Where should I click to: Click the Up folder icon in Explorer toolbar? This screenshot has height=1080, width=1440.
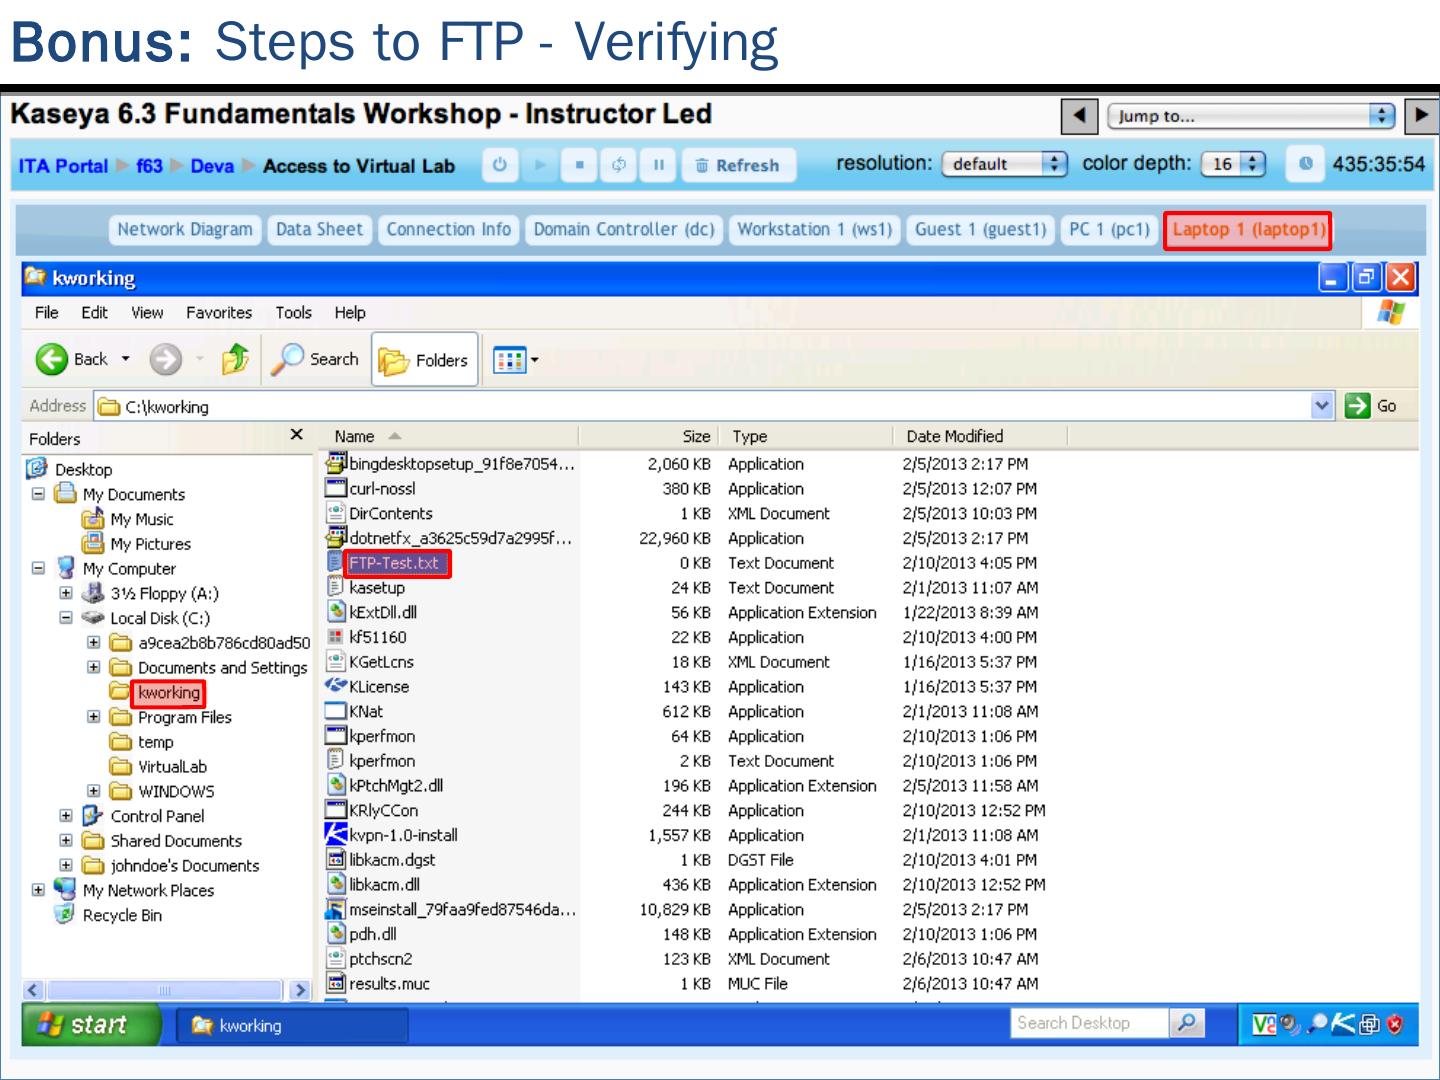pyautogui.click(x=235, y=359)
